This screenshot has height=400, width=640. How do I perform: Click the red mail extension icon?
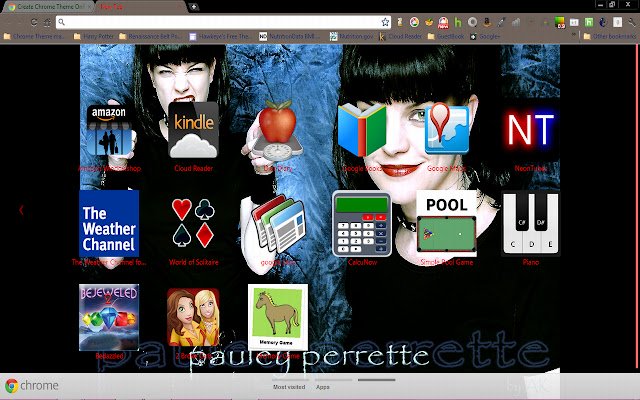click(x=443, y=22)
